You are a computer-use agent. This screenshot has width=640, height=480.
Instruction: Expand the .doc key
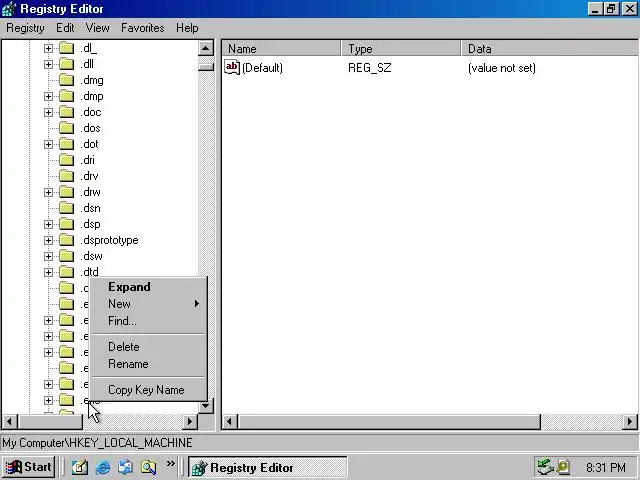tap(48, 112)
